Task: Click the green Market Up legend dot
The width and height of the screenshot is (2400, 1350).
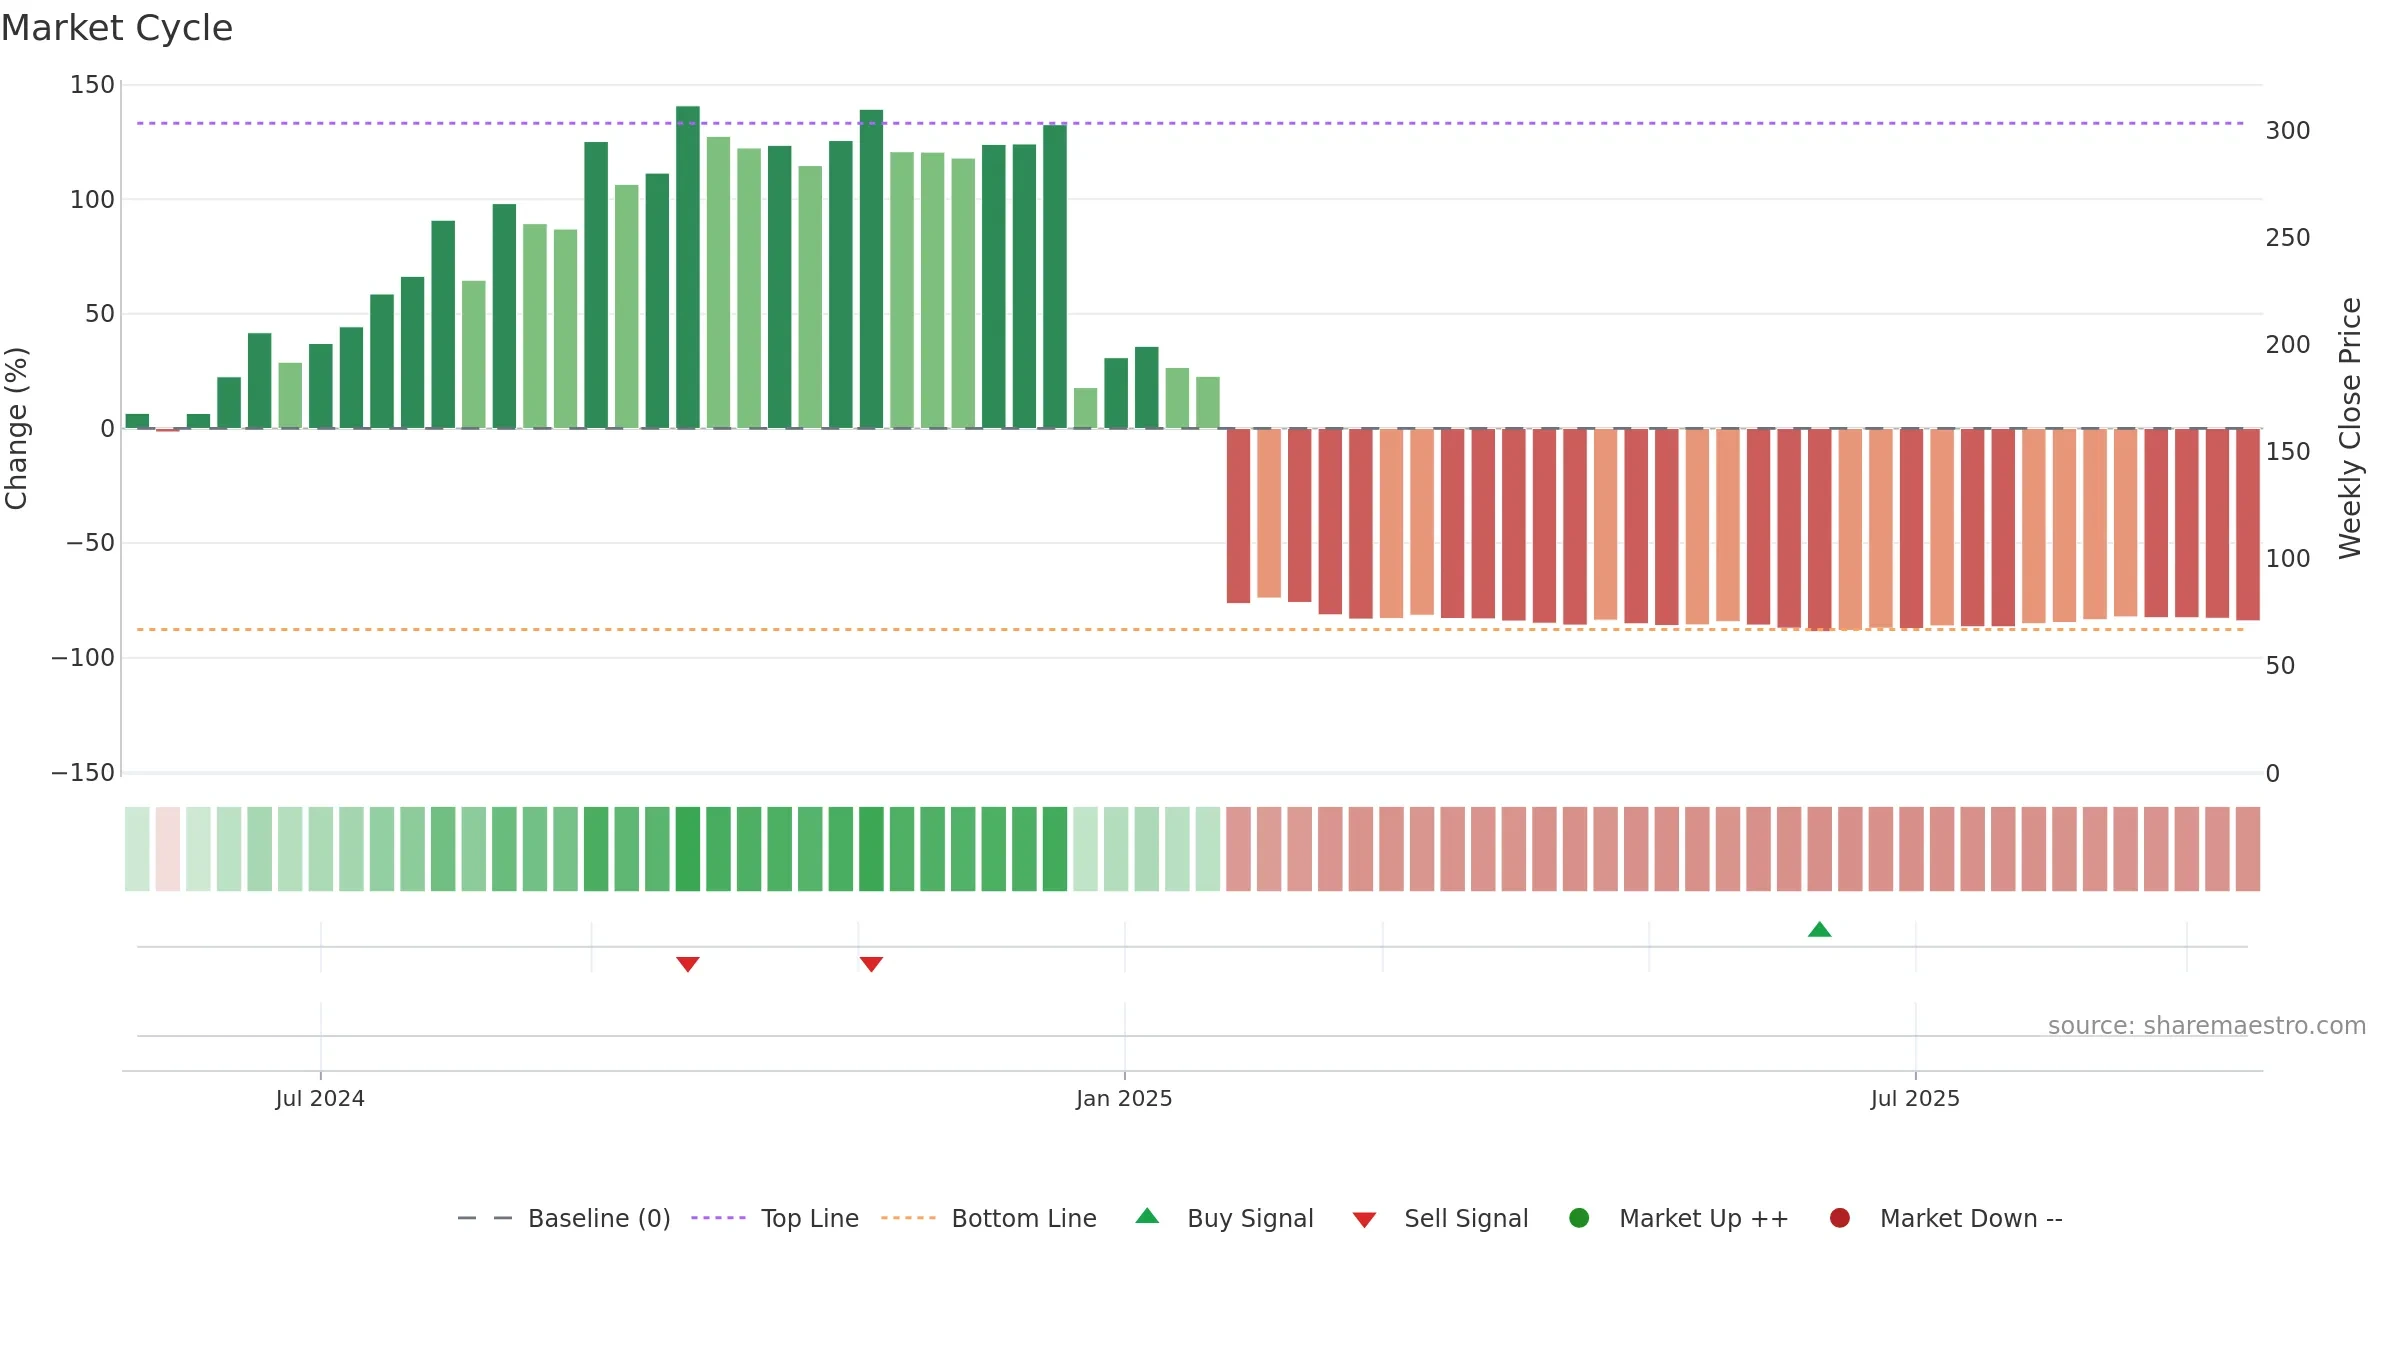Action: tap(1579, 1218)
